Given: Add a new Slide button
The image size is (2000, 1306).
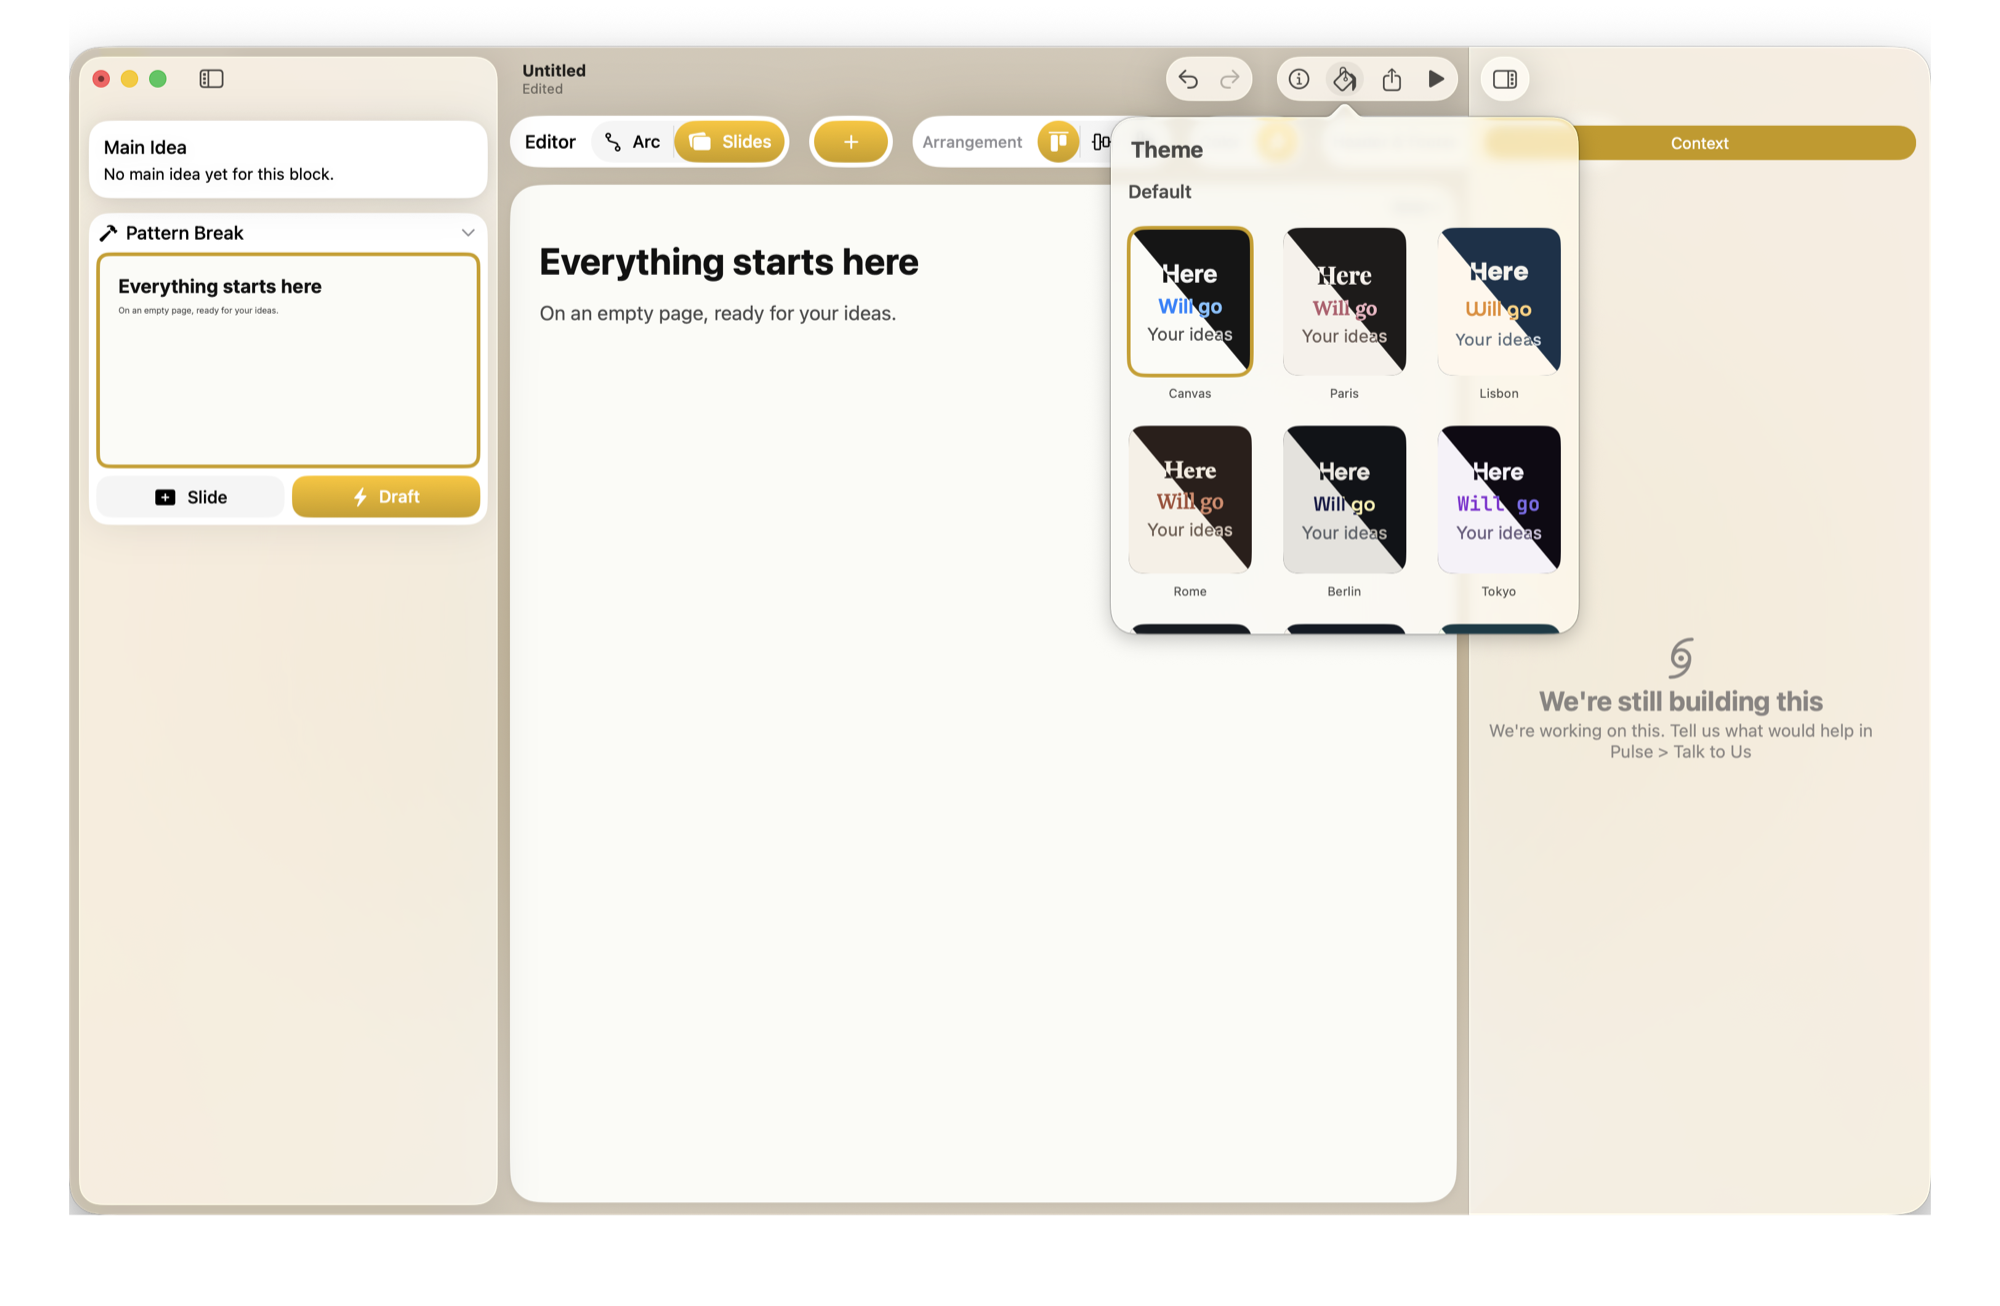Looking at the screenshot, I should coord(191,497).
